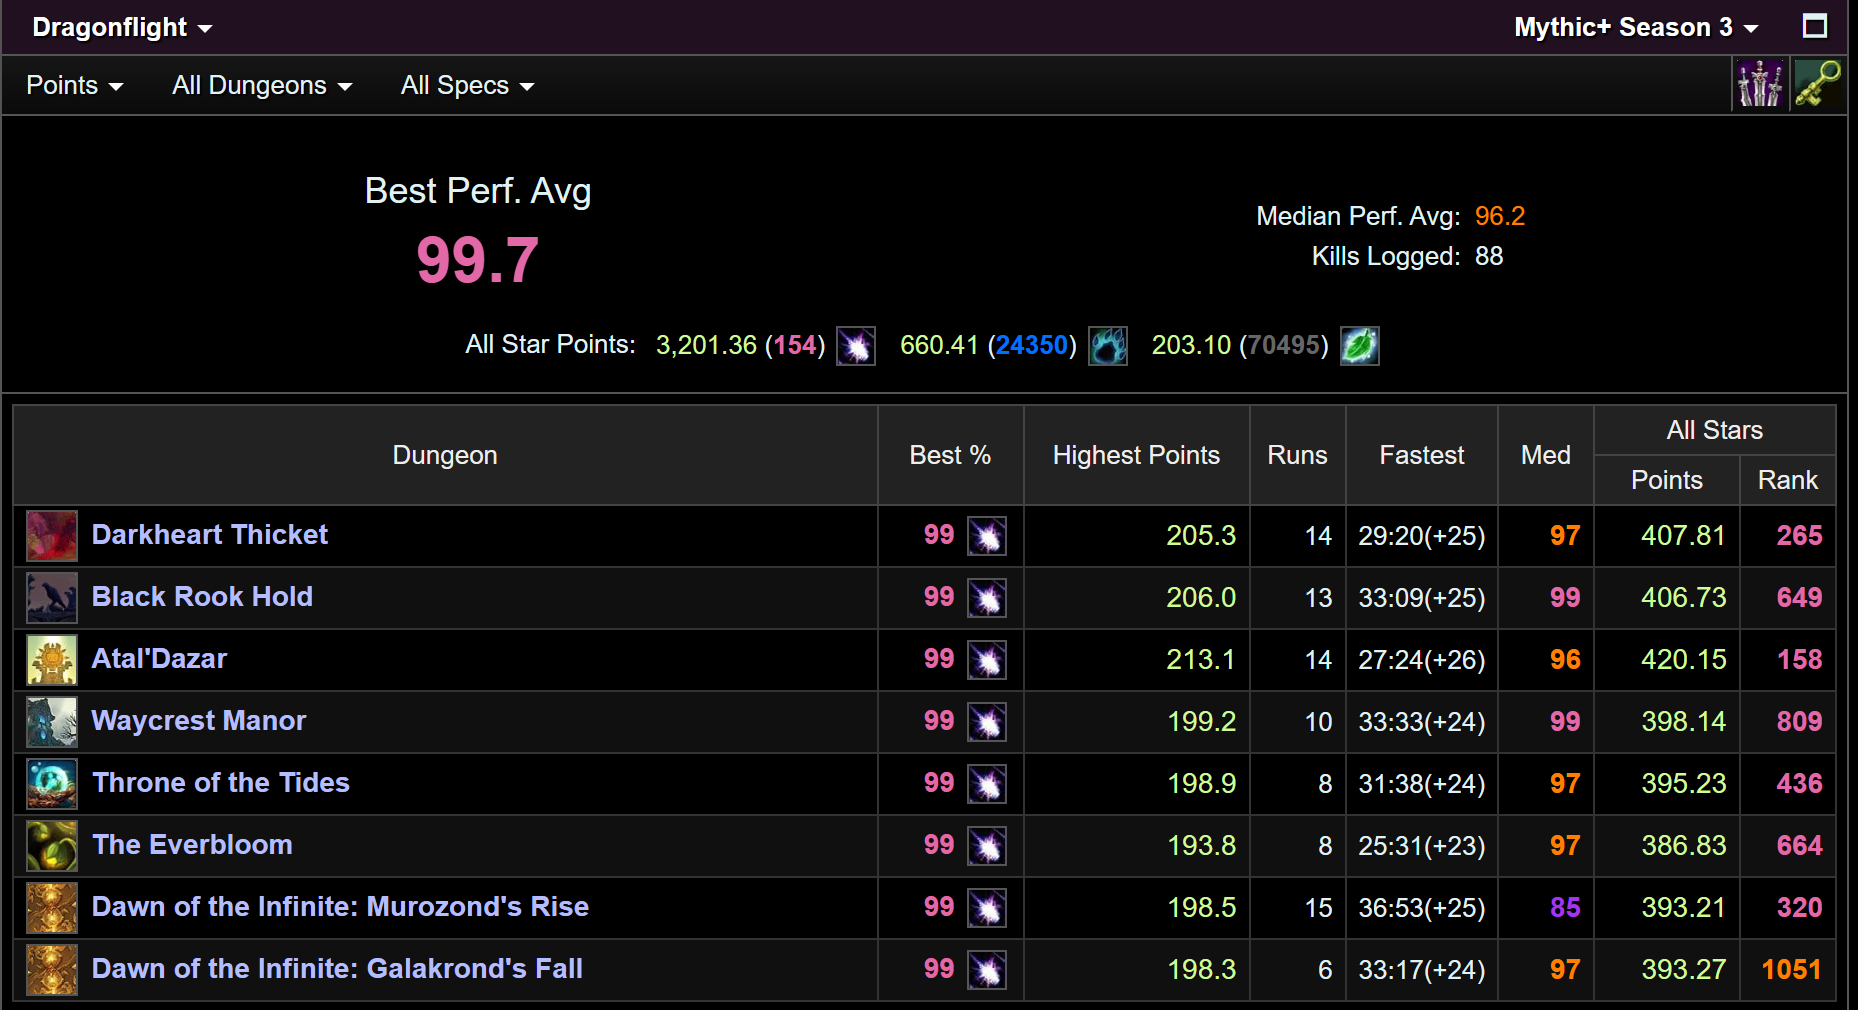Click the Dungeon column header

(x=445, y=455)
